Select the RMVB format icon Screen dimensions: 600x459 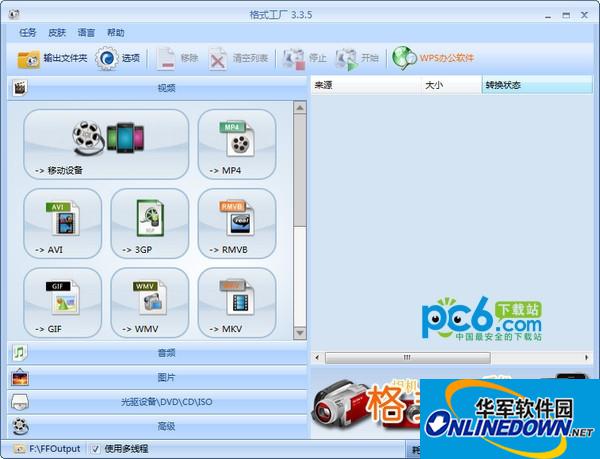point(236,224)
